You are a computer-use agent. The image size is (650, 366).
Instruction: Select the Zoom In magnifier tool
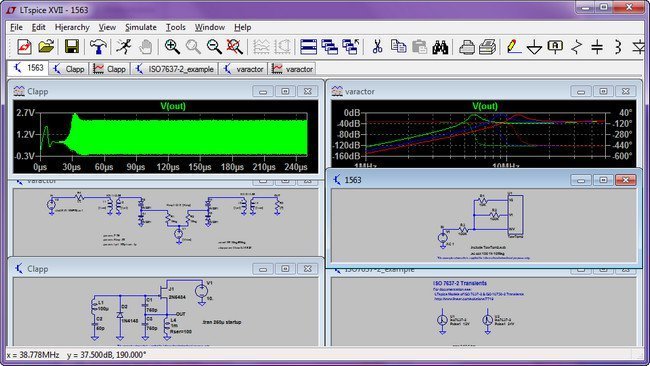pos(172,46)
